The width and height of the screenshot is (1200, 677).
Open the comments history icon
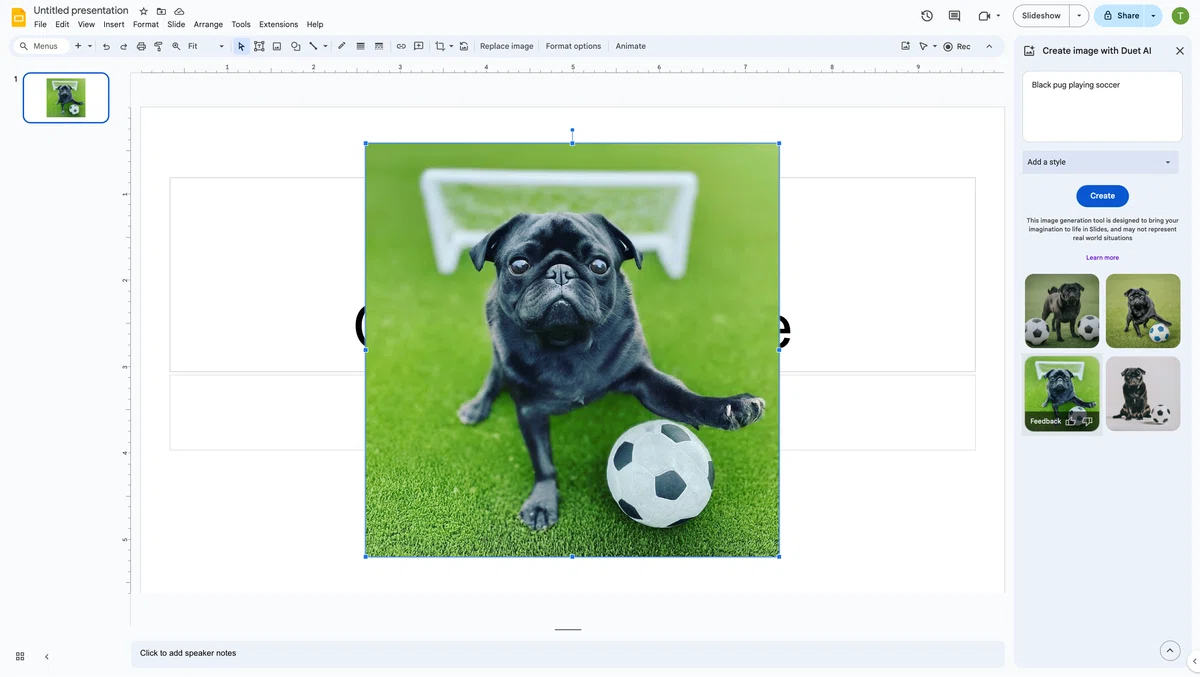pyautogui.click(x=954, y=16)
